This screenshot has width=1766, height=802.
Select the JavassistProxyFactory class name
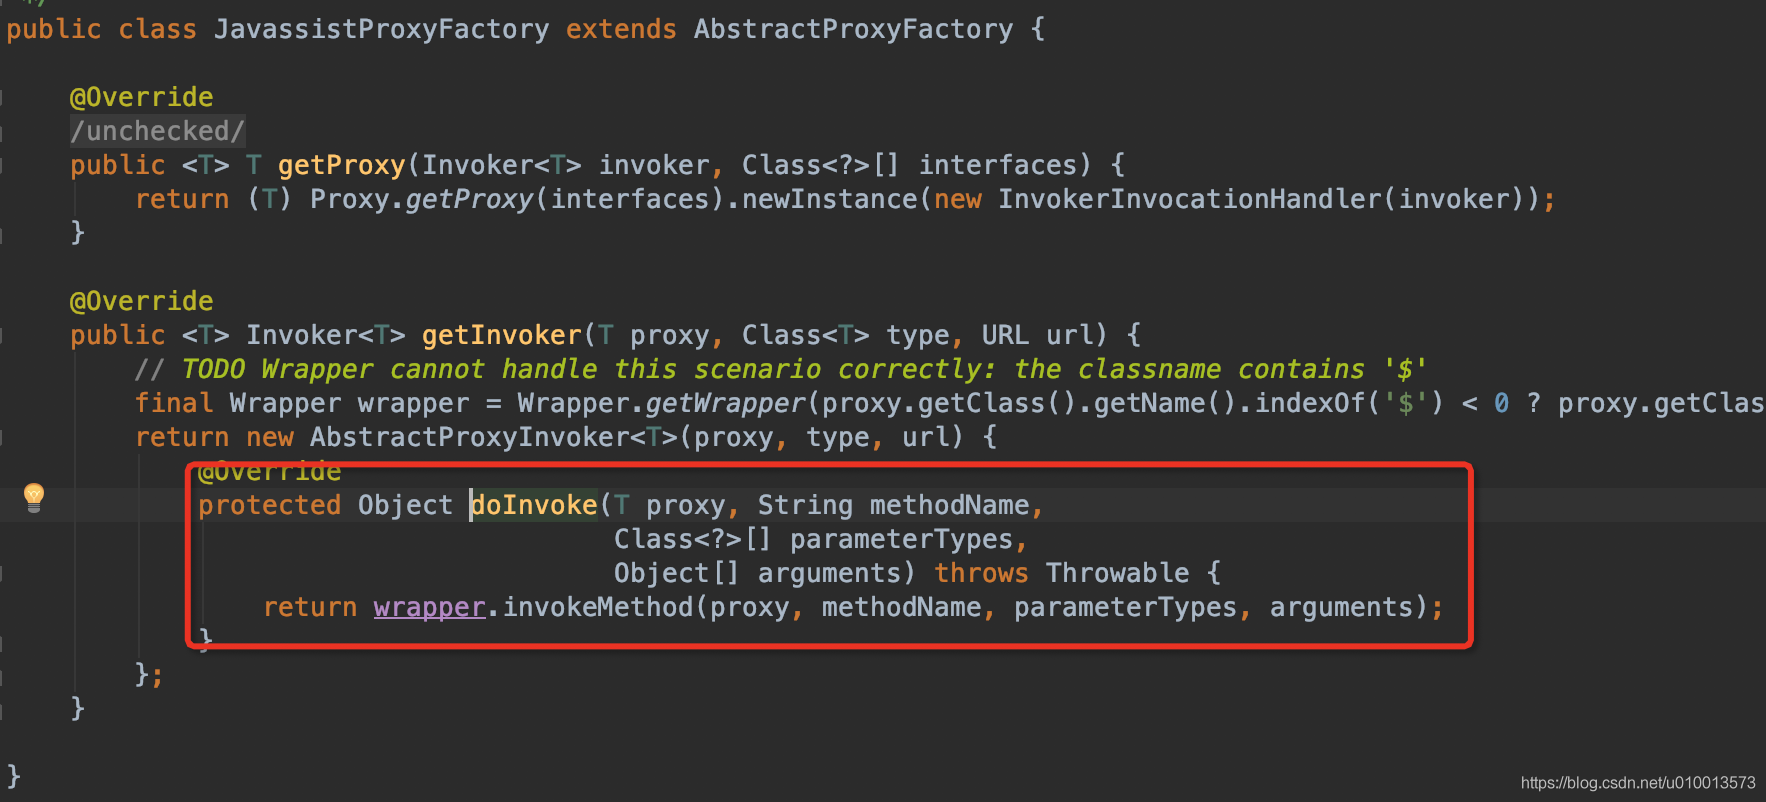pos(381,29)
